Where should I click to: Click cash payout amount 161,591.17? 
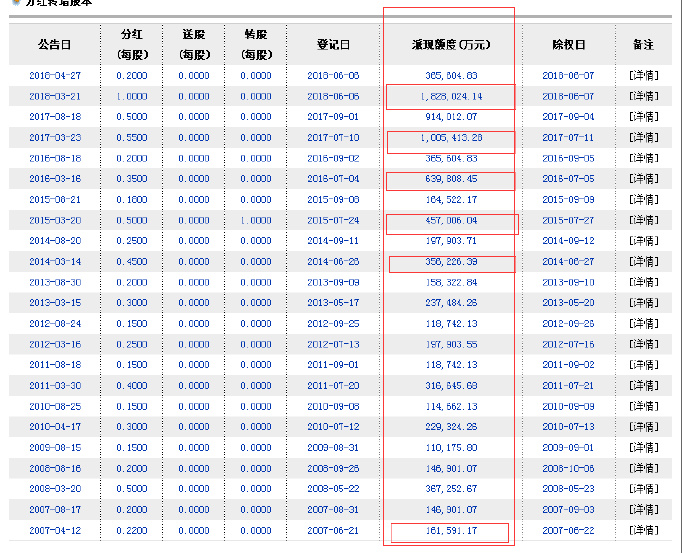tap(451, 530)
